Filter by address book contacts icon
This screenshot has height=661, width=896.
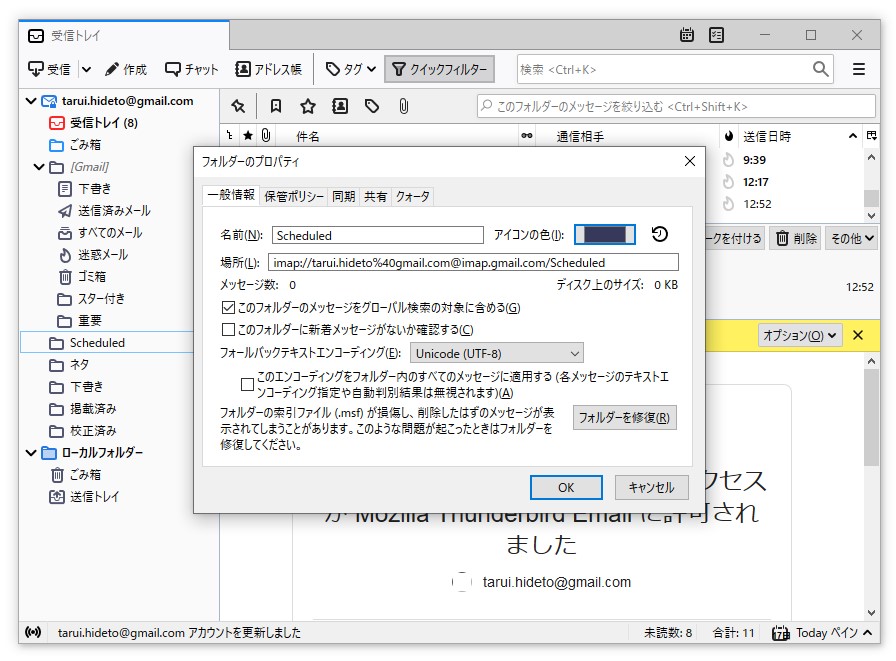(340, 106)
